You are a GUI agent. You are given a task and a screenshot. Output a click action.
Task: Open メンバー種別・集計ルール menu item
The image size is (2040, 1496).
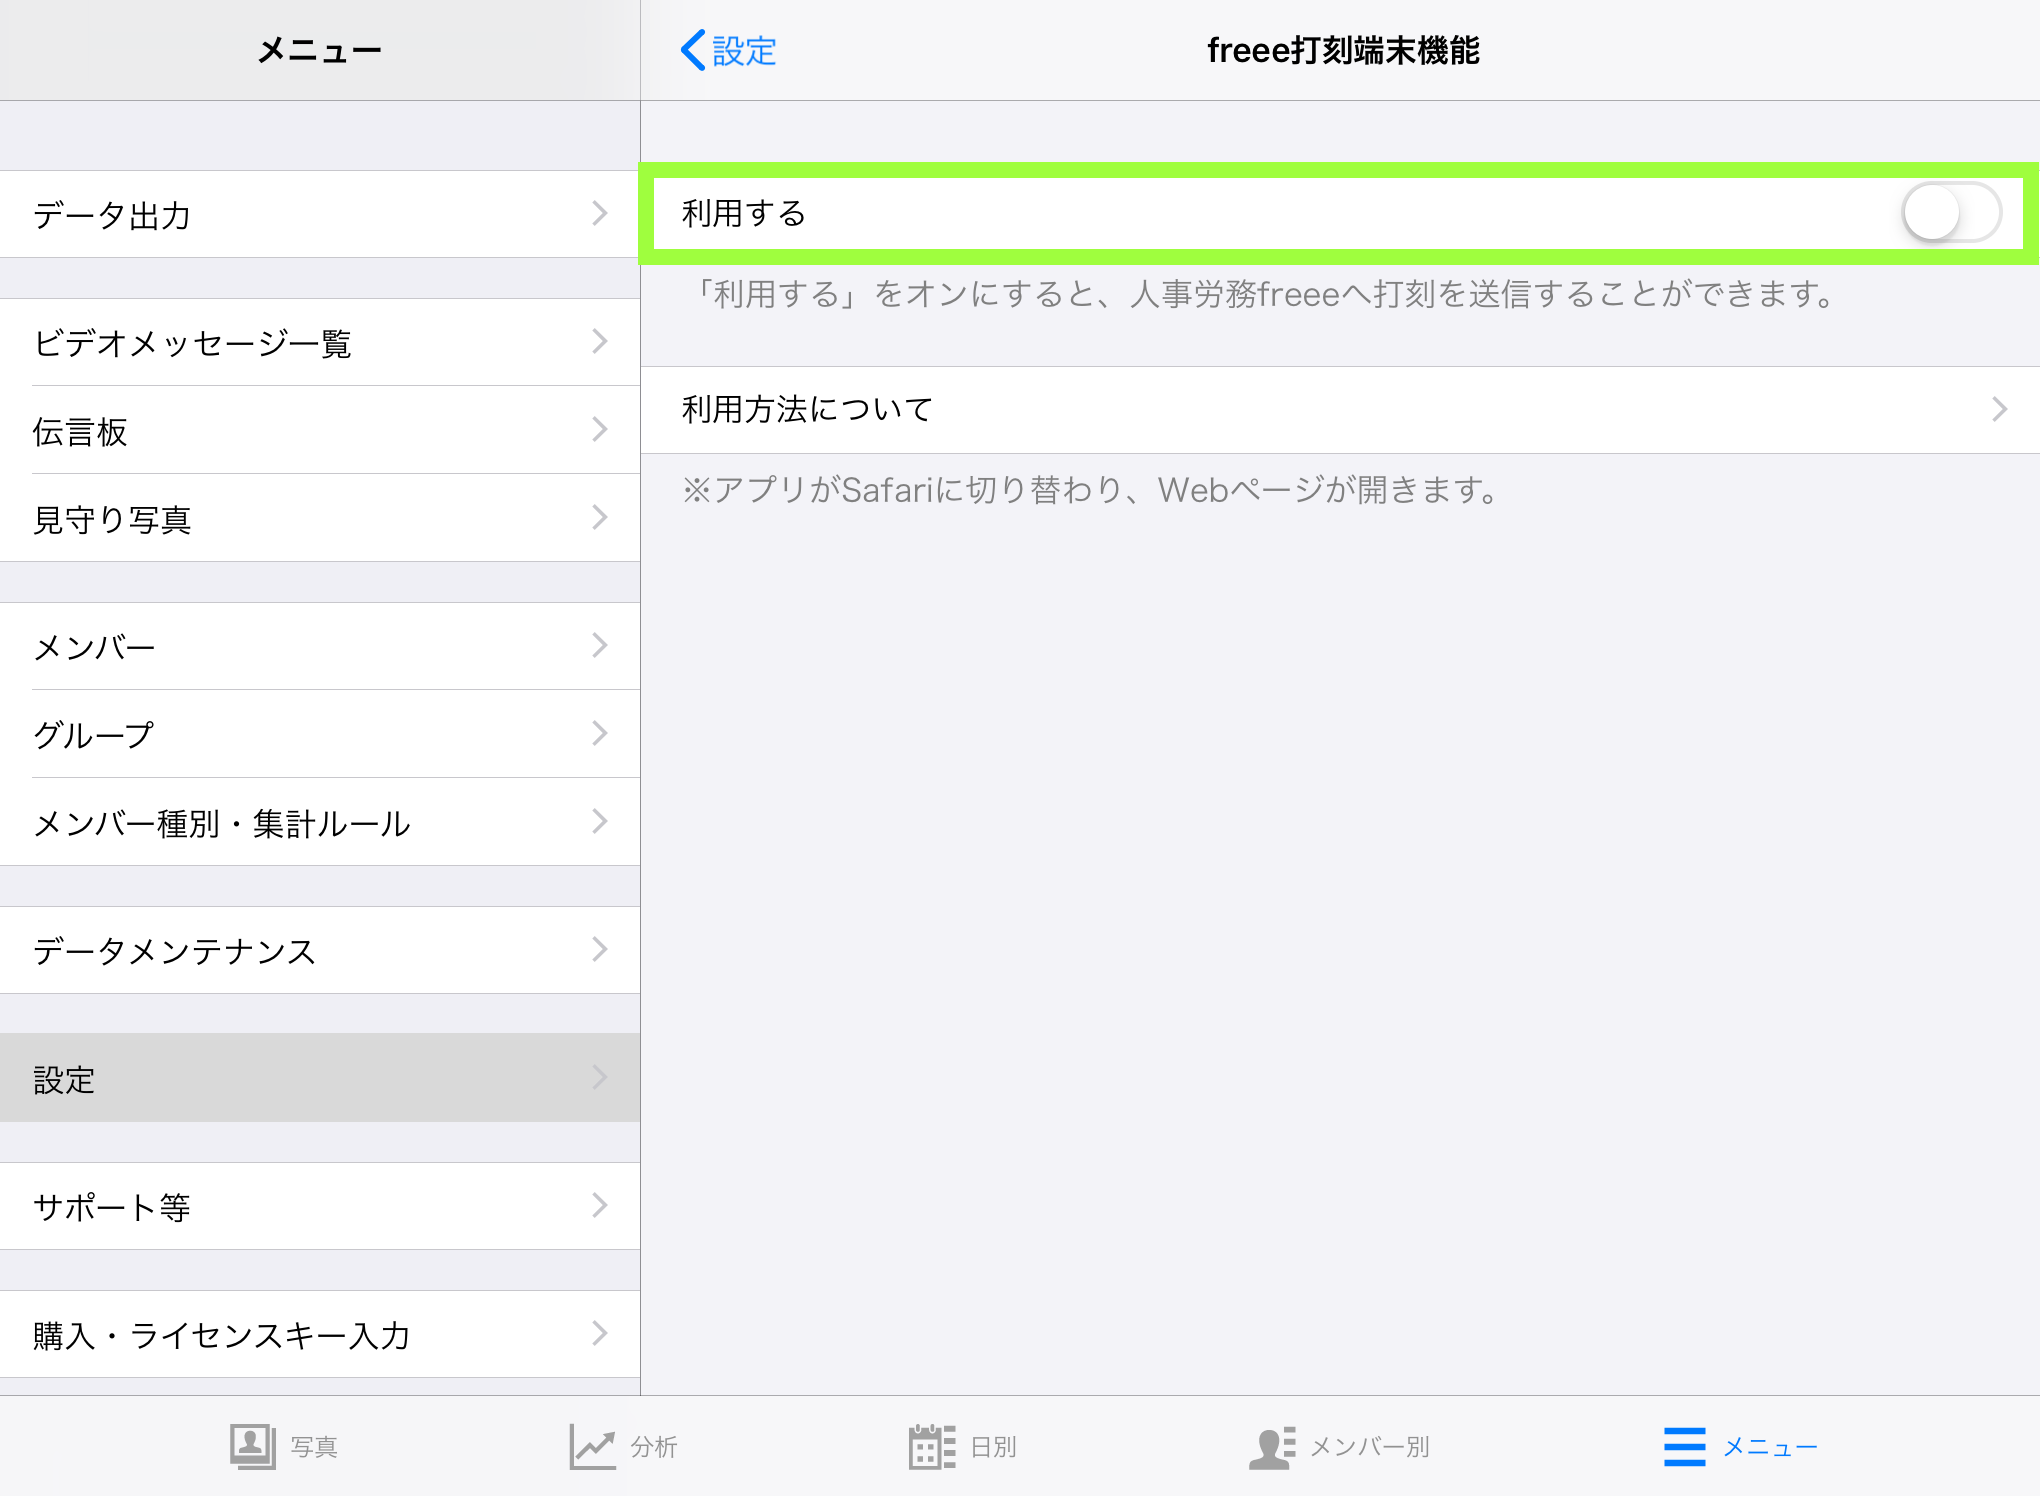tap(320, 822)
